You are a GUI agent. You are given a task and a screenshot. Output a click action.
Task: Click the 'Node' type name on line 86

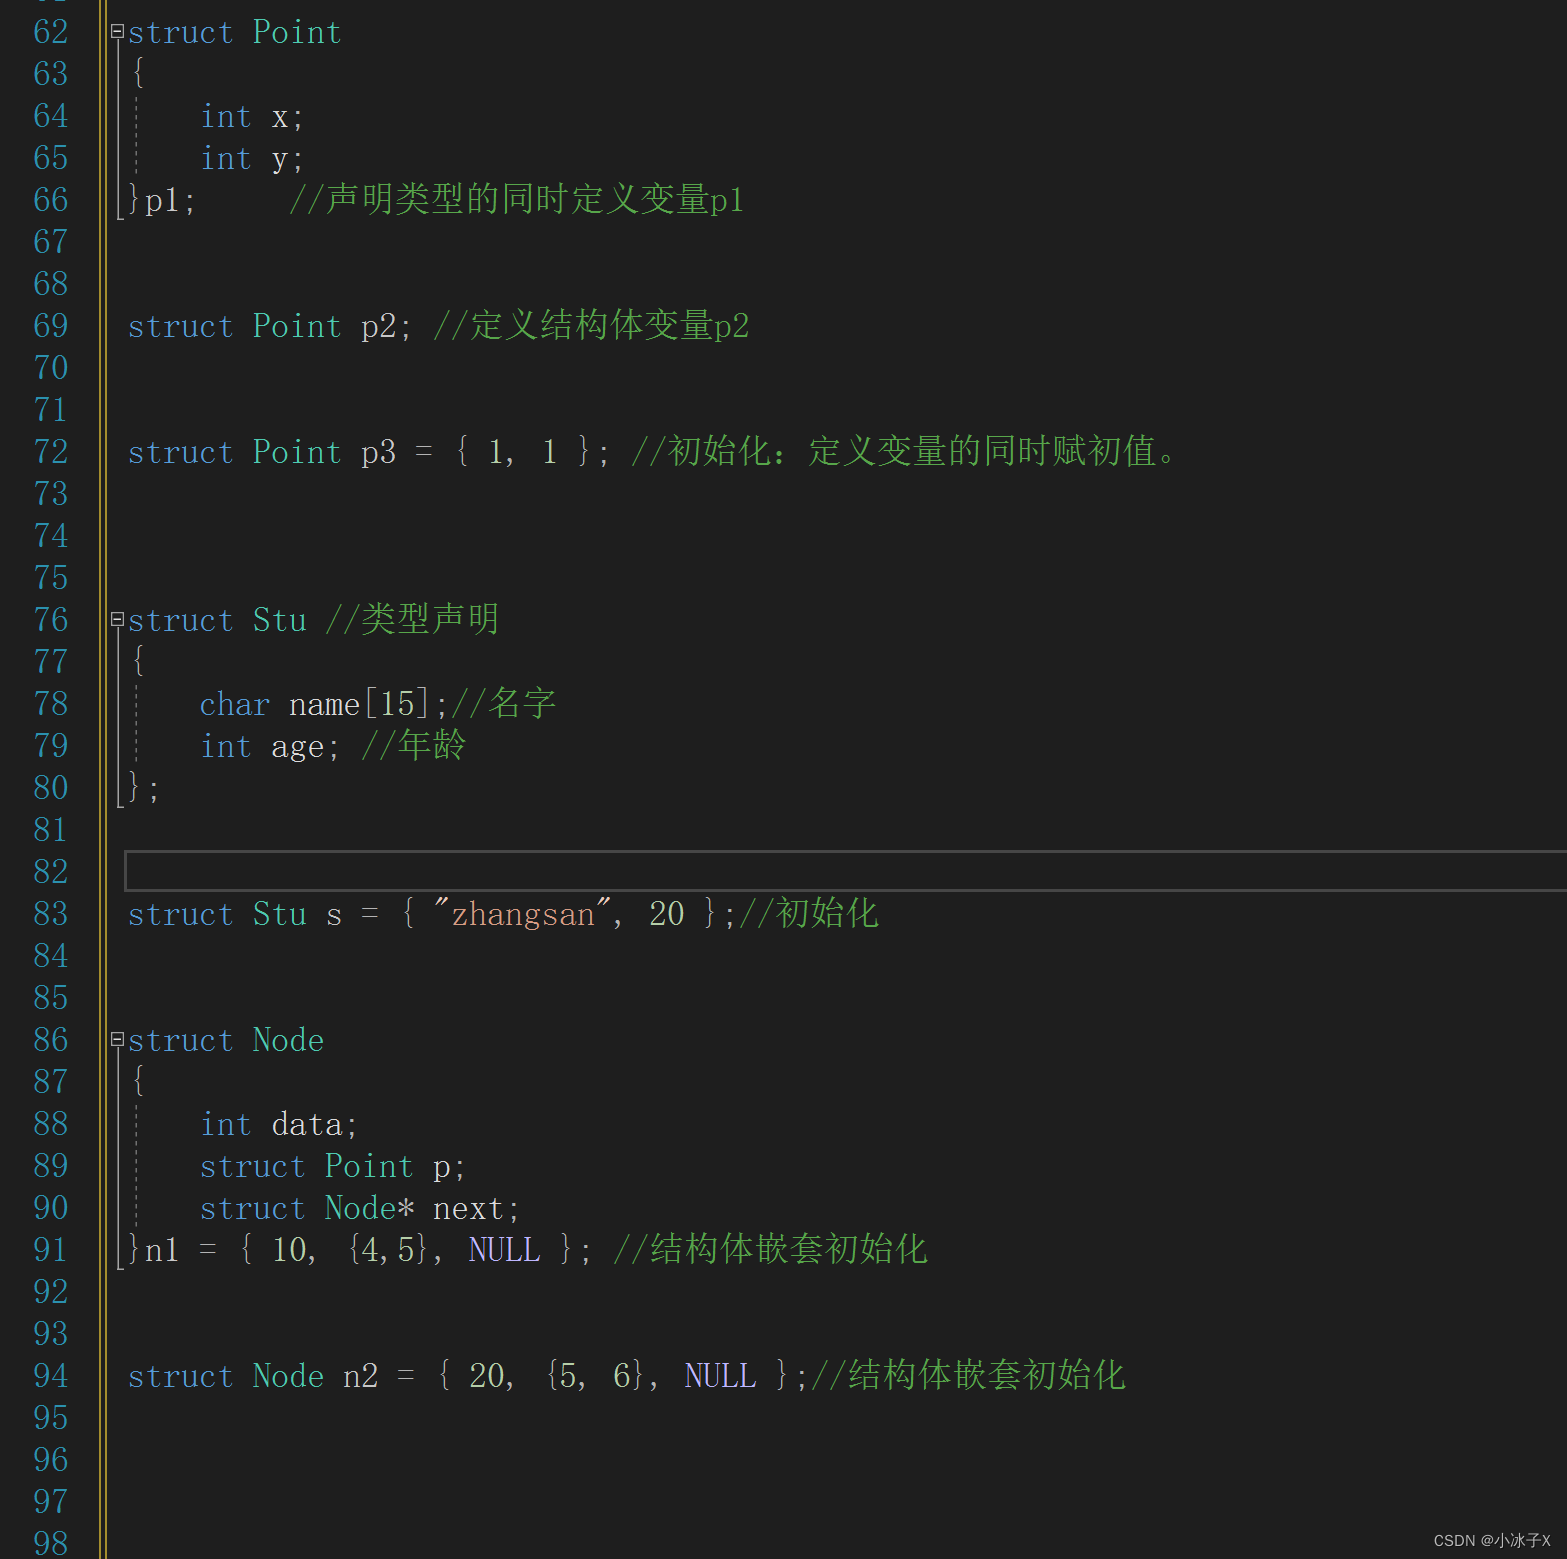point(288,1040)
